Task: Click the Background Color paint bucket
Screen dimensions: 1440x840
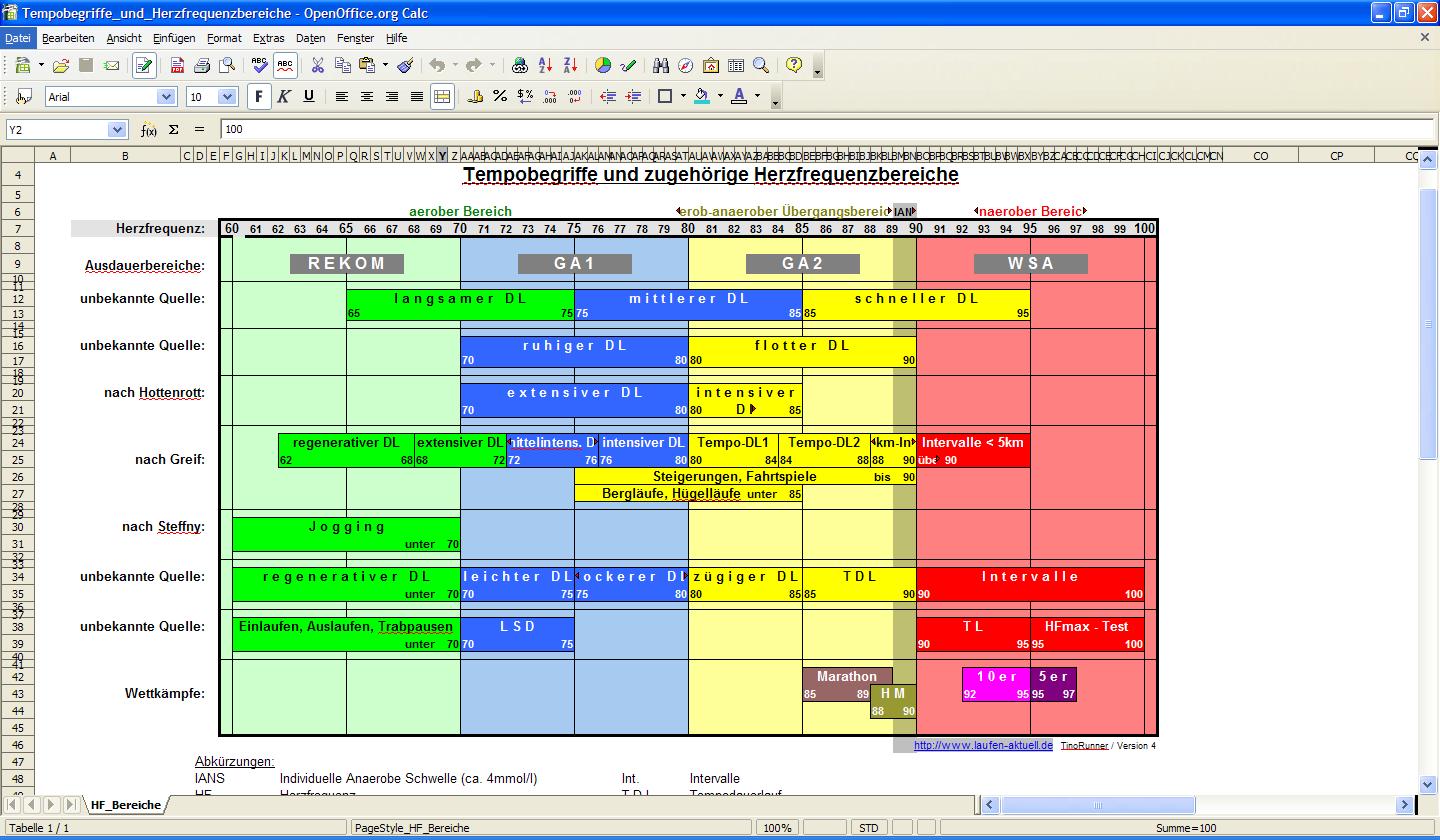Action: pyautogui.click(x=701, y=97)
